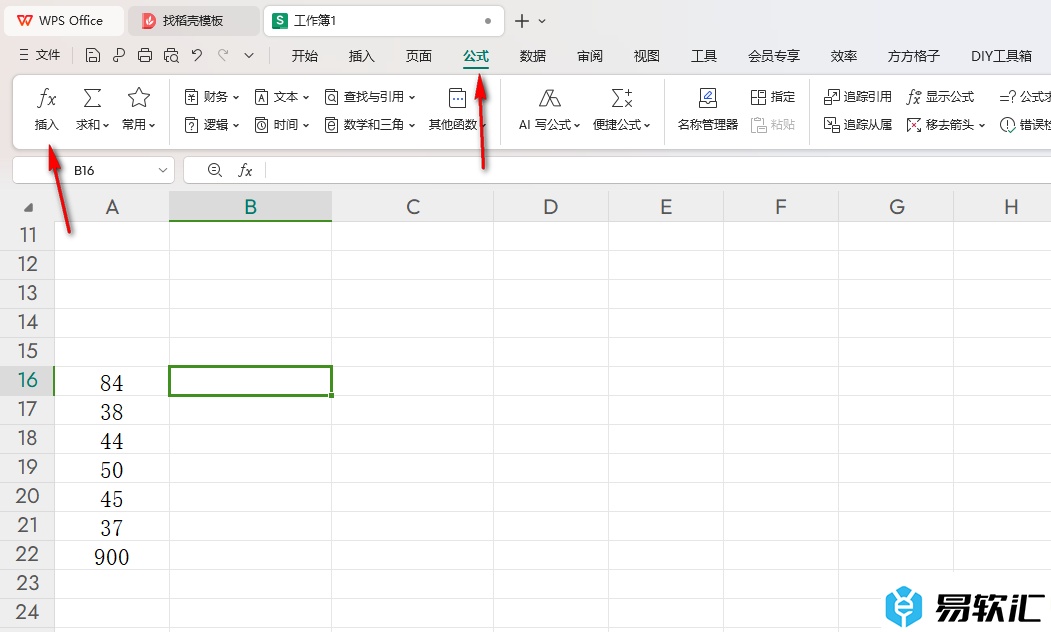Click the WPS Office home tab
This screenshot has height=632, width=1051.
[x=63, y=21]
